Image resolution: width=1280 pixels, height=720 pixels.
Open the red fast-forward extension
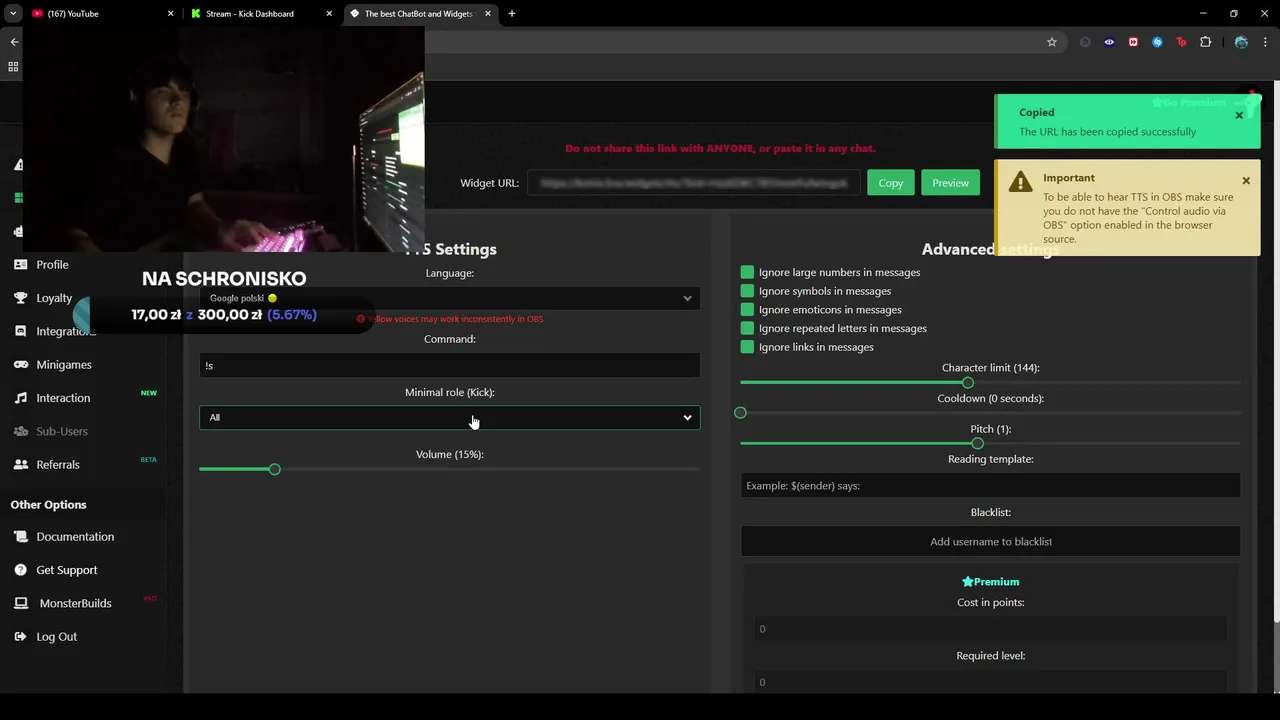[x=1133, y=42]
